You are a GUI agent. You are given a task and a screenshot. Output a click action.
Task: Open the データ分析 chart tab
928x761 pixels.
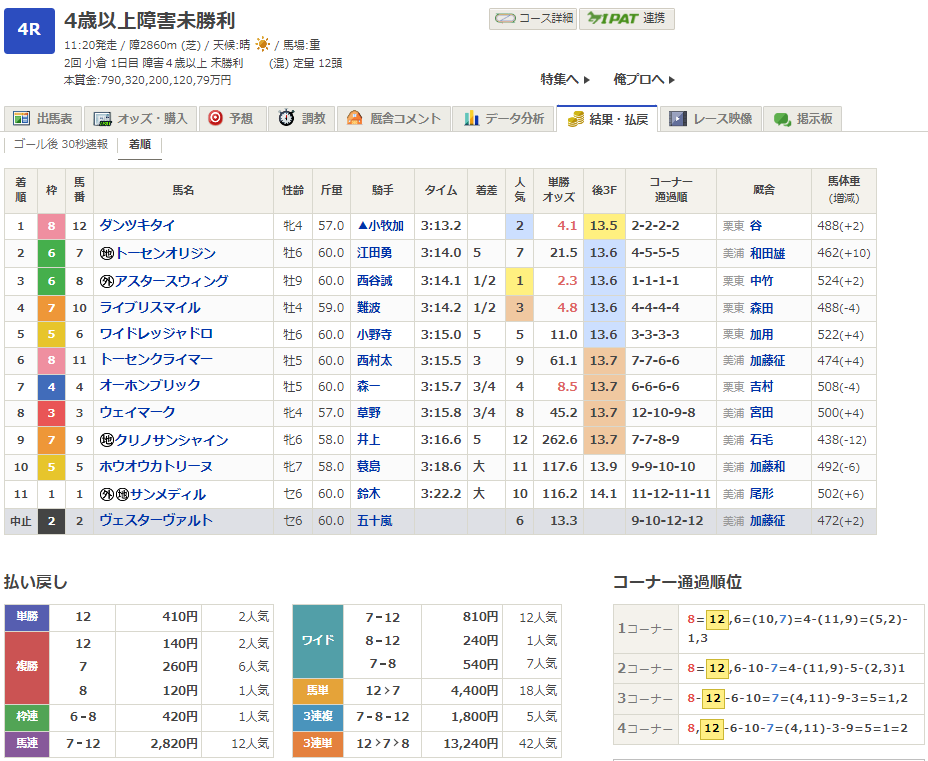[504, 118]
